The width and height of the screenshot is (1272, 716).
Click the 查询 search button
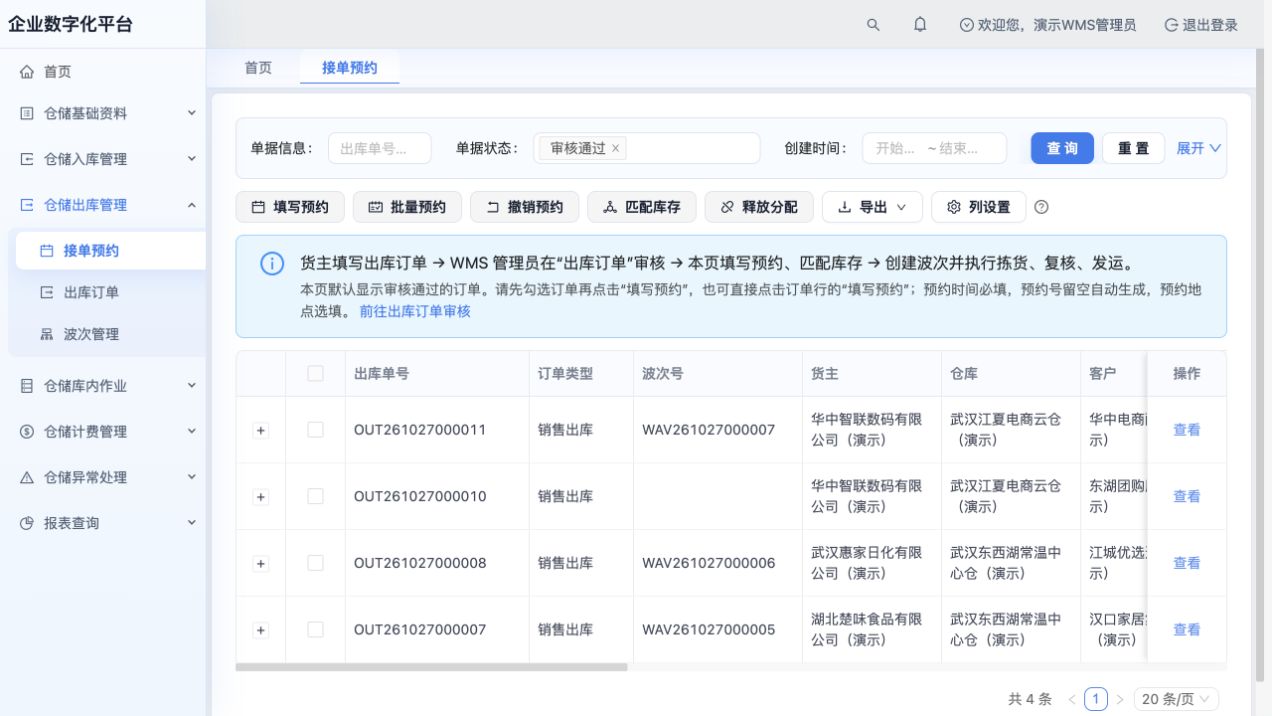1062,148
